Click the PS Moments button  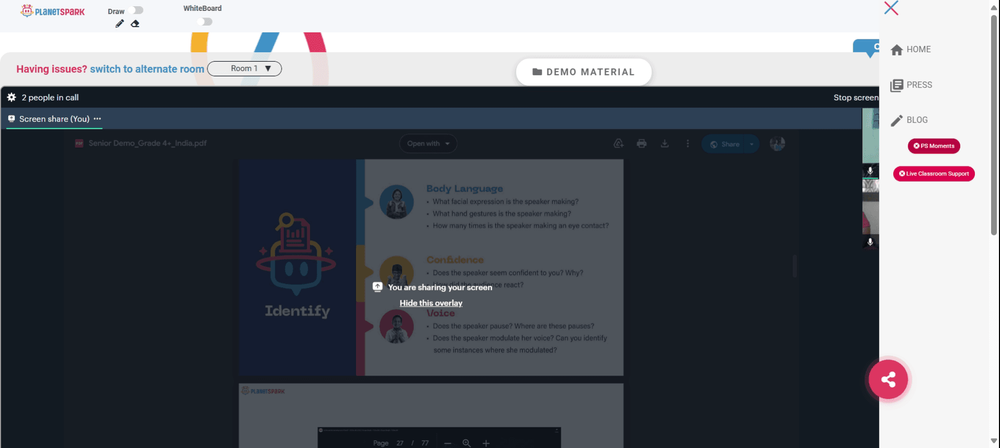934,146
